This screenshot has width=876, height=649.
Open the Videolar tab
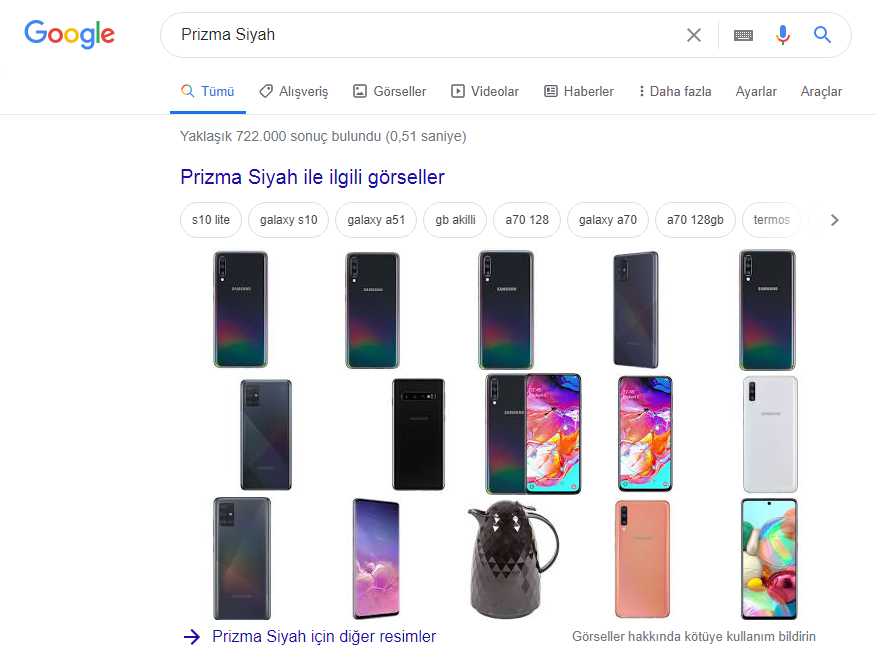click(x=485, y=92)
